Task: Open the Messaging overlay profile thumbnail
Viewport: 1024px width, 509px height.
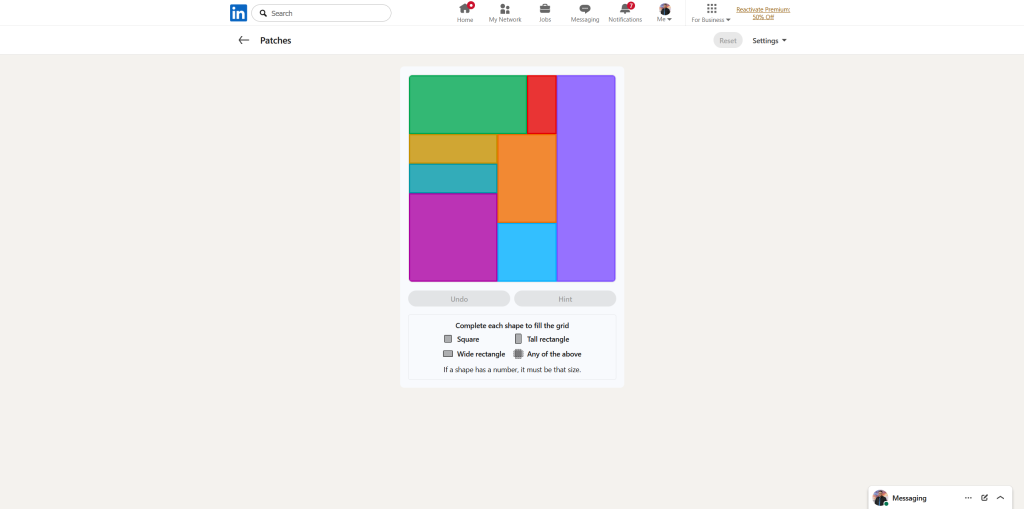Action: pyautogui.click(x=880, y=498)
